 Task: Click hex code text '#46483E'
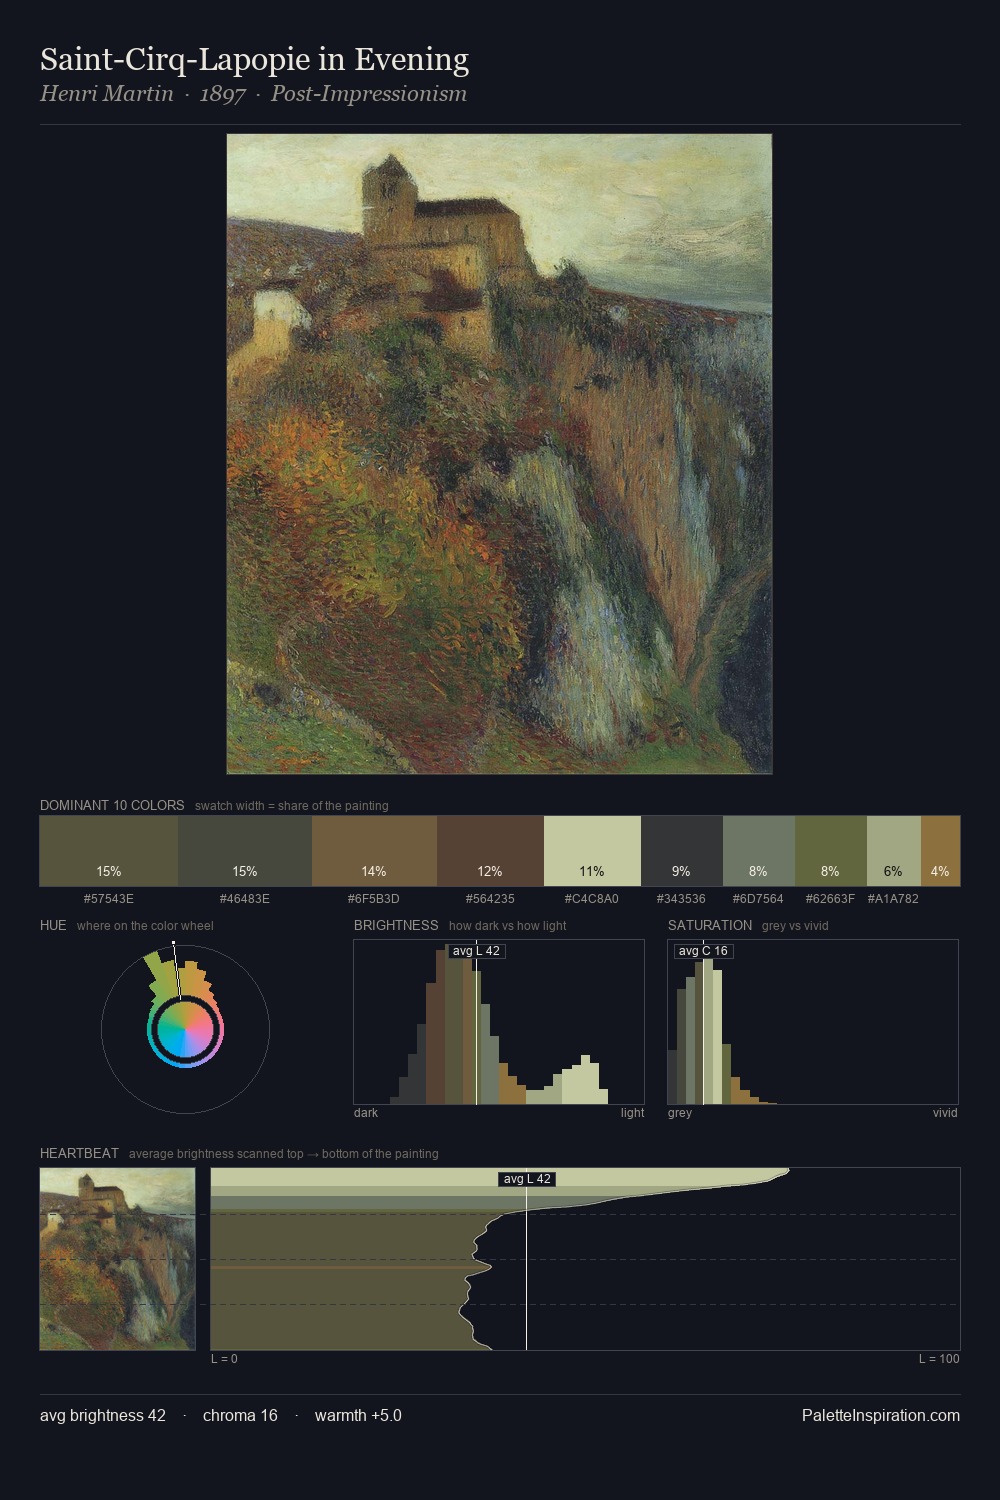(245, 898)
